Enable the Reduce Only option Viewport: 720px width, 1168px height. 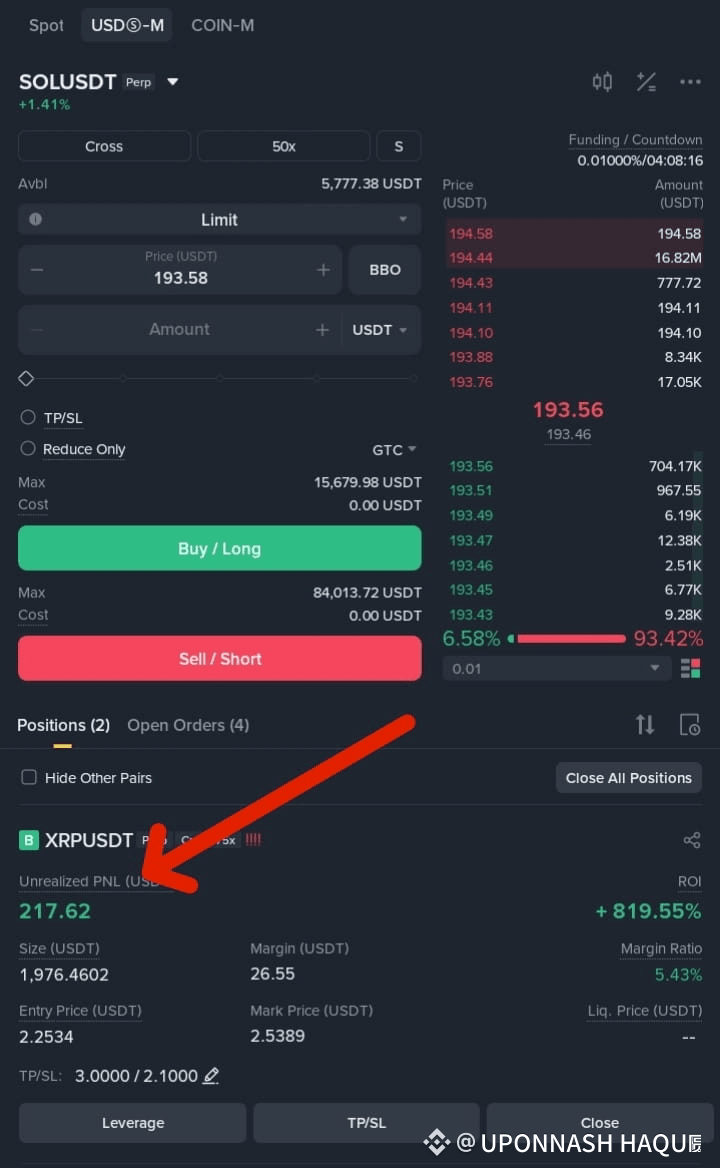point(28,448)
